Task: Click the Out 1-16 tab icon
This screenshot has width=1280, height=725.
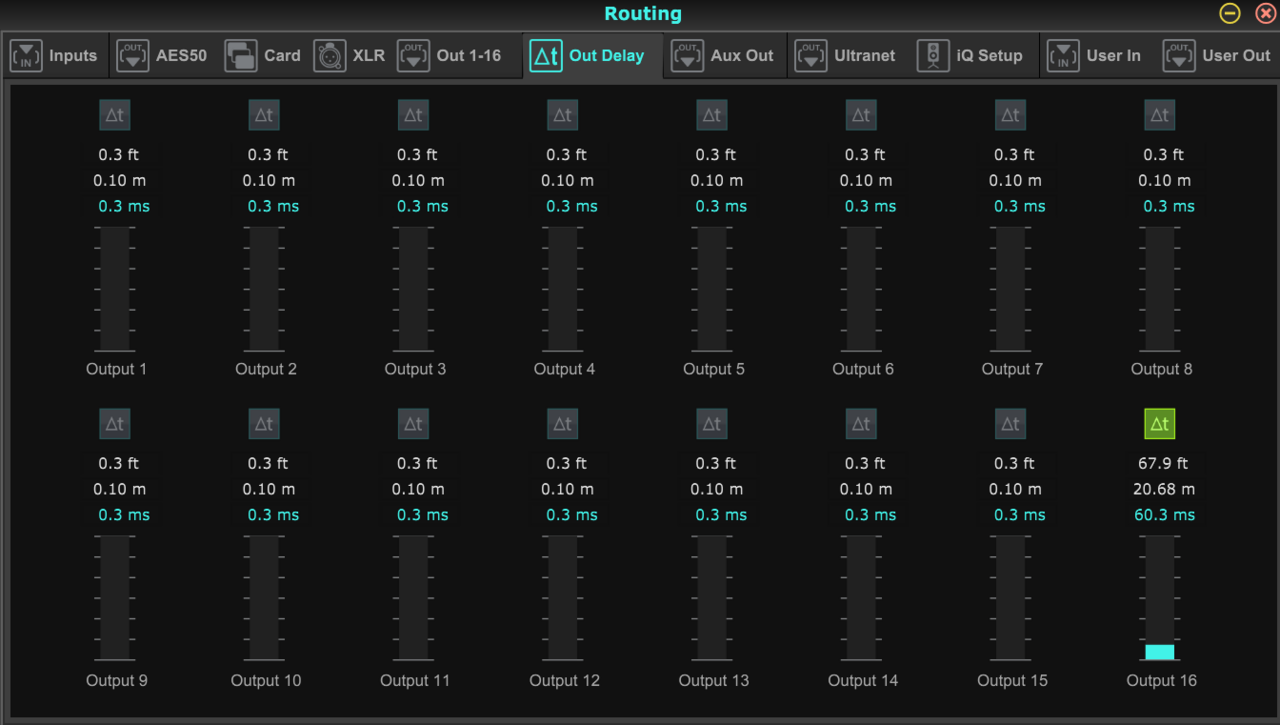Action: [414, 56]
